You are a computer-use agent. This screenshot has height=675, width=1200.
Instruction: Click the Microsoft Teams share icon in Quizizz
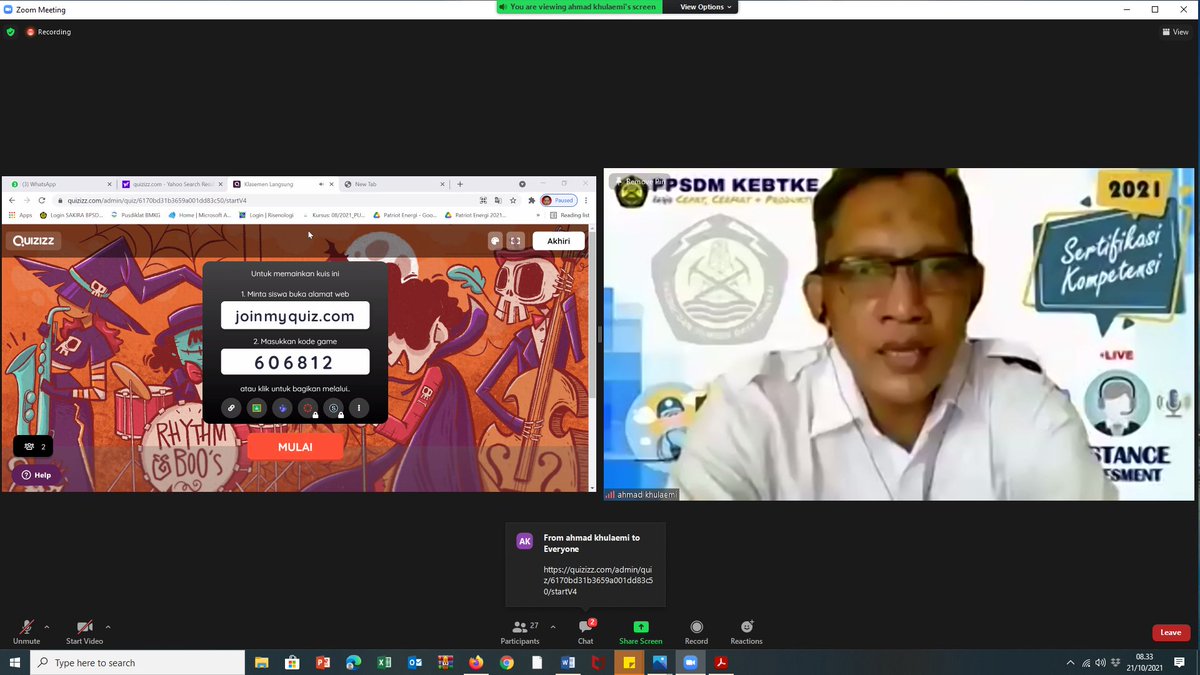[x=282, y=408]
